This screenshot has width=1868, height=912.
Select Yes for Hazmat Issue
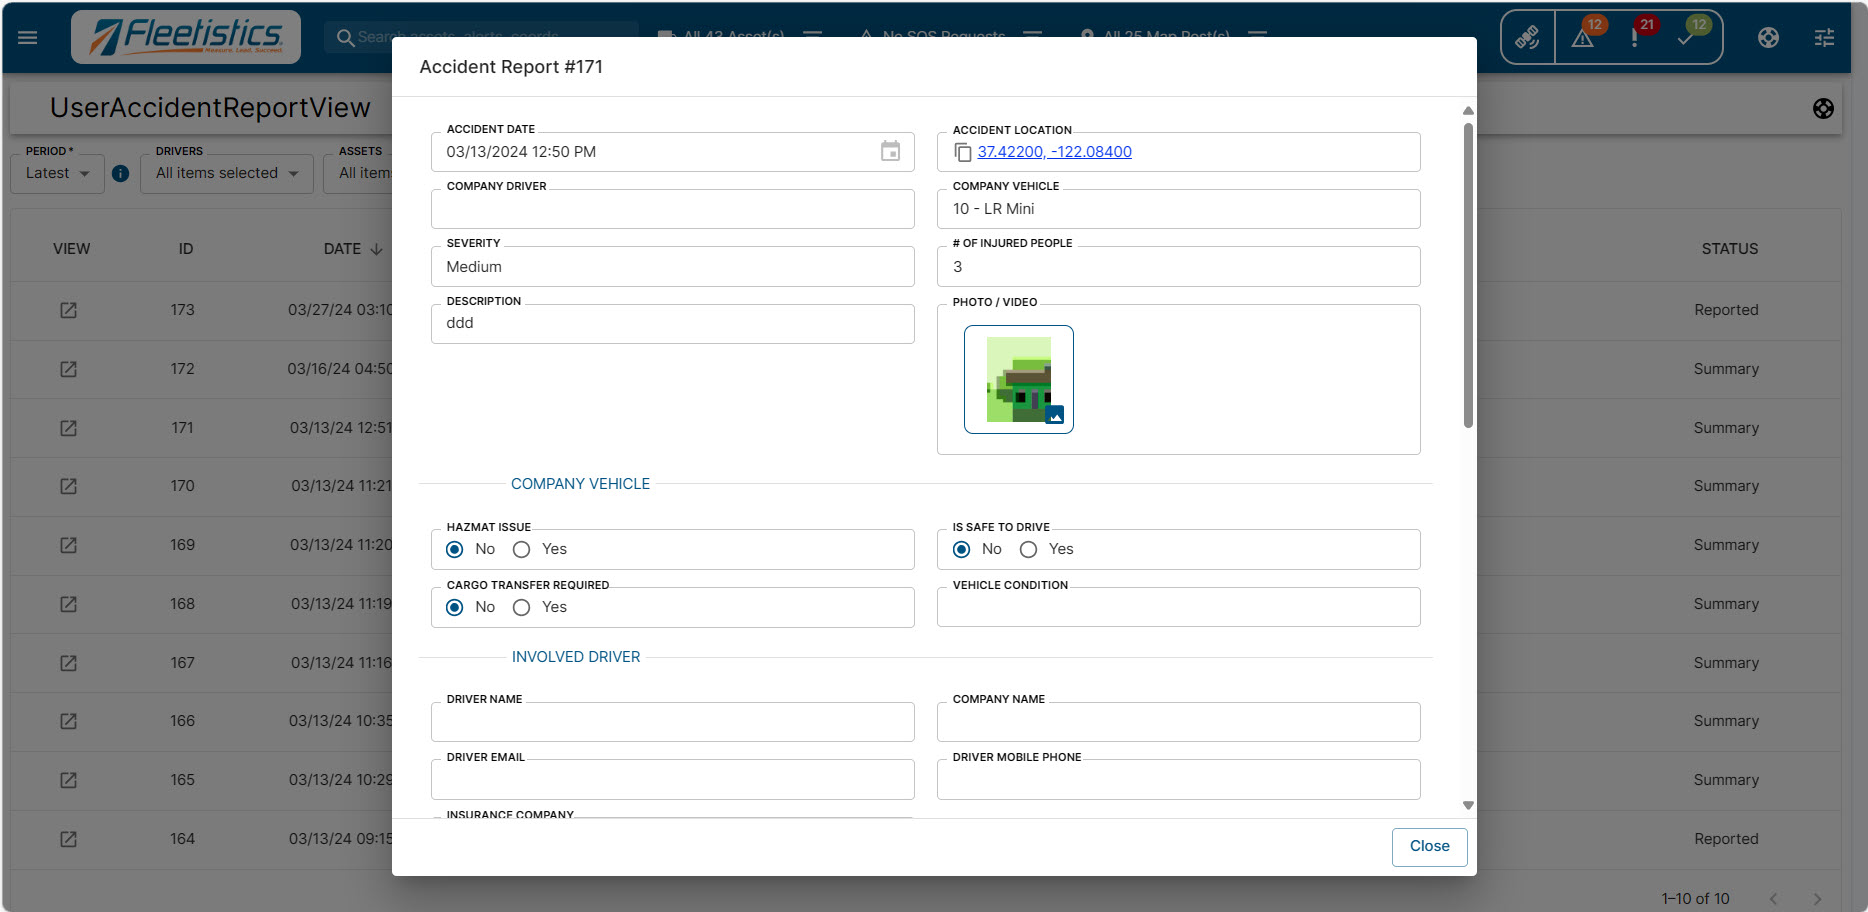click(x=521, y=549)
